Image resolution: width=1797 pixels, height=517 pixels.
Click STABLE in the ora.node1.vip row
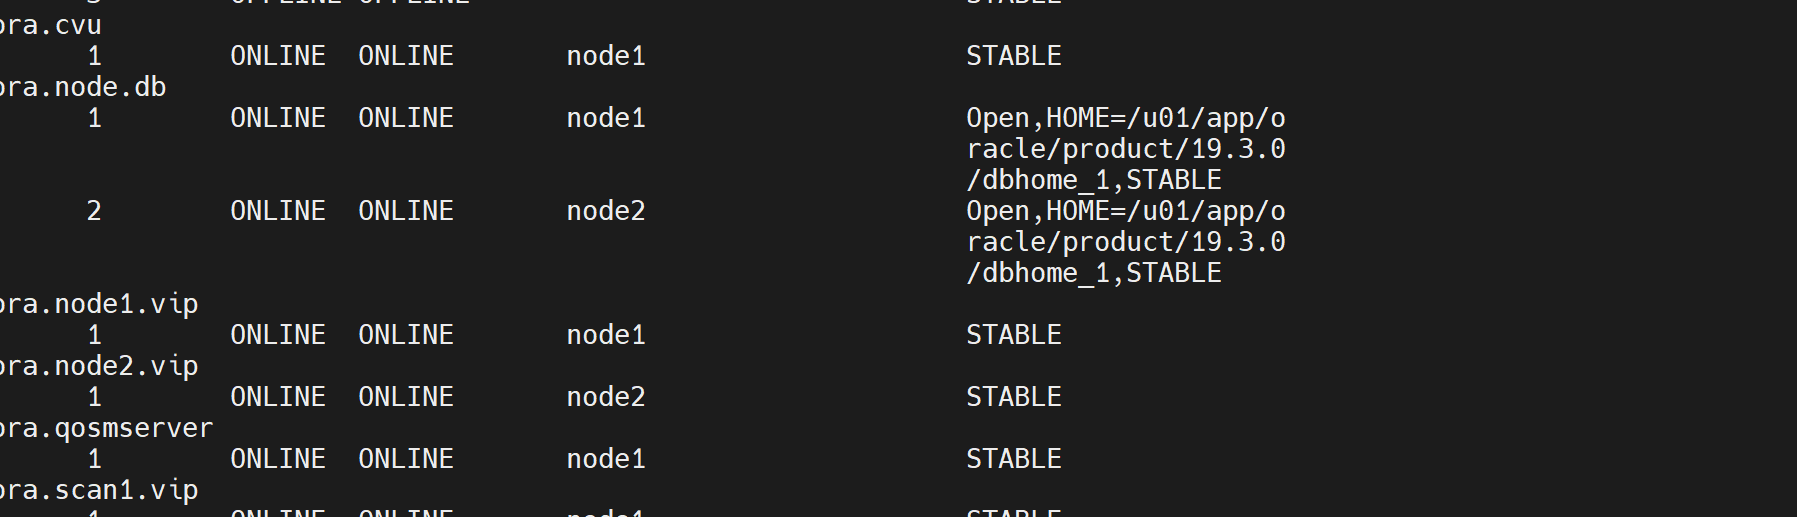click(x=1013, y=335)
